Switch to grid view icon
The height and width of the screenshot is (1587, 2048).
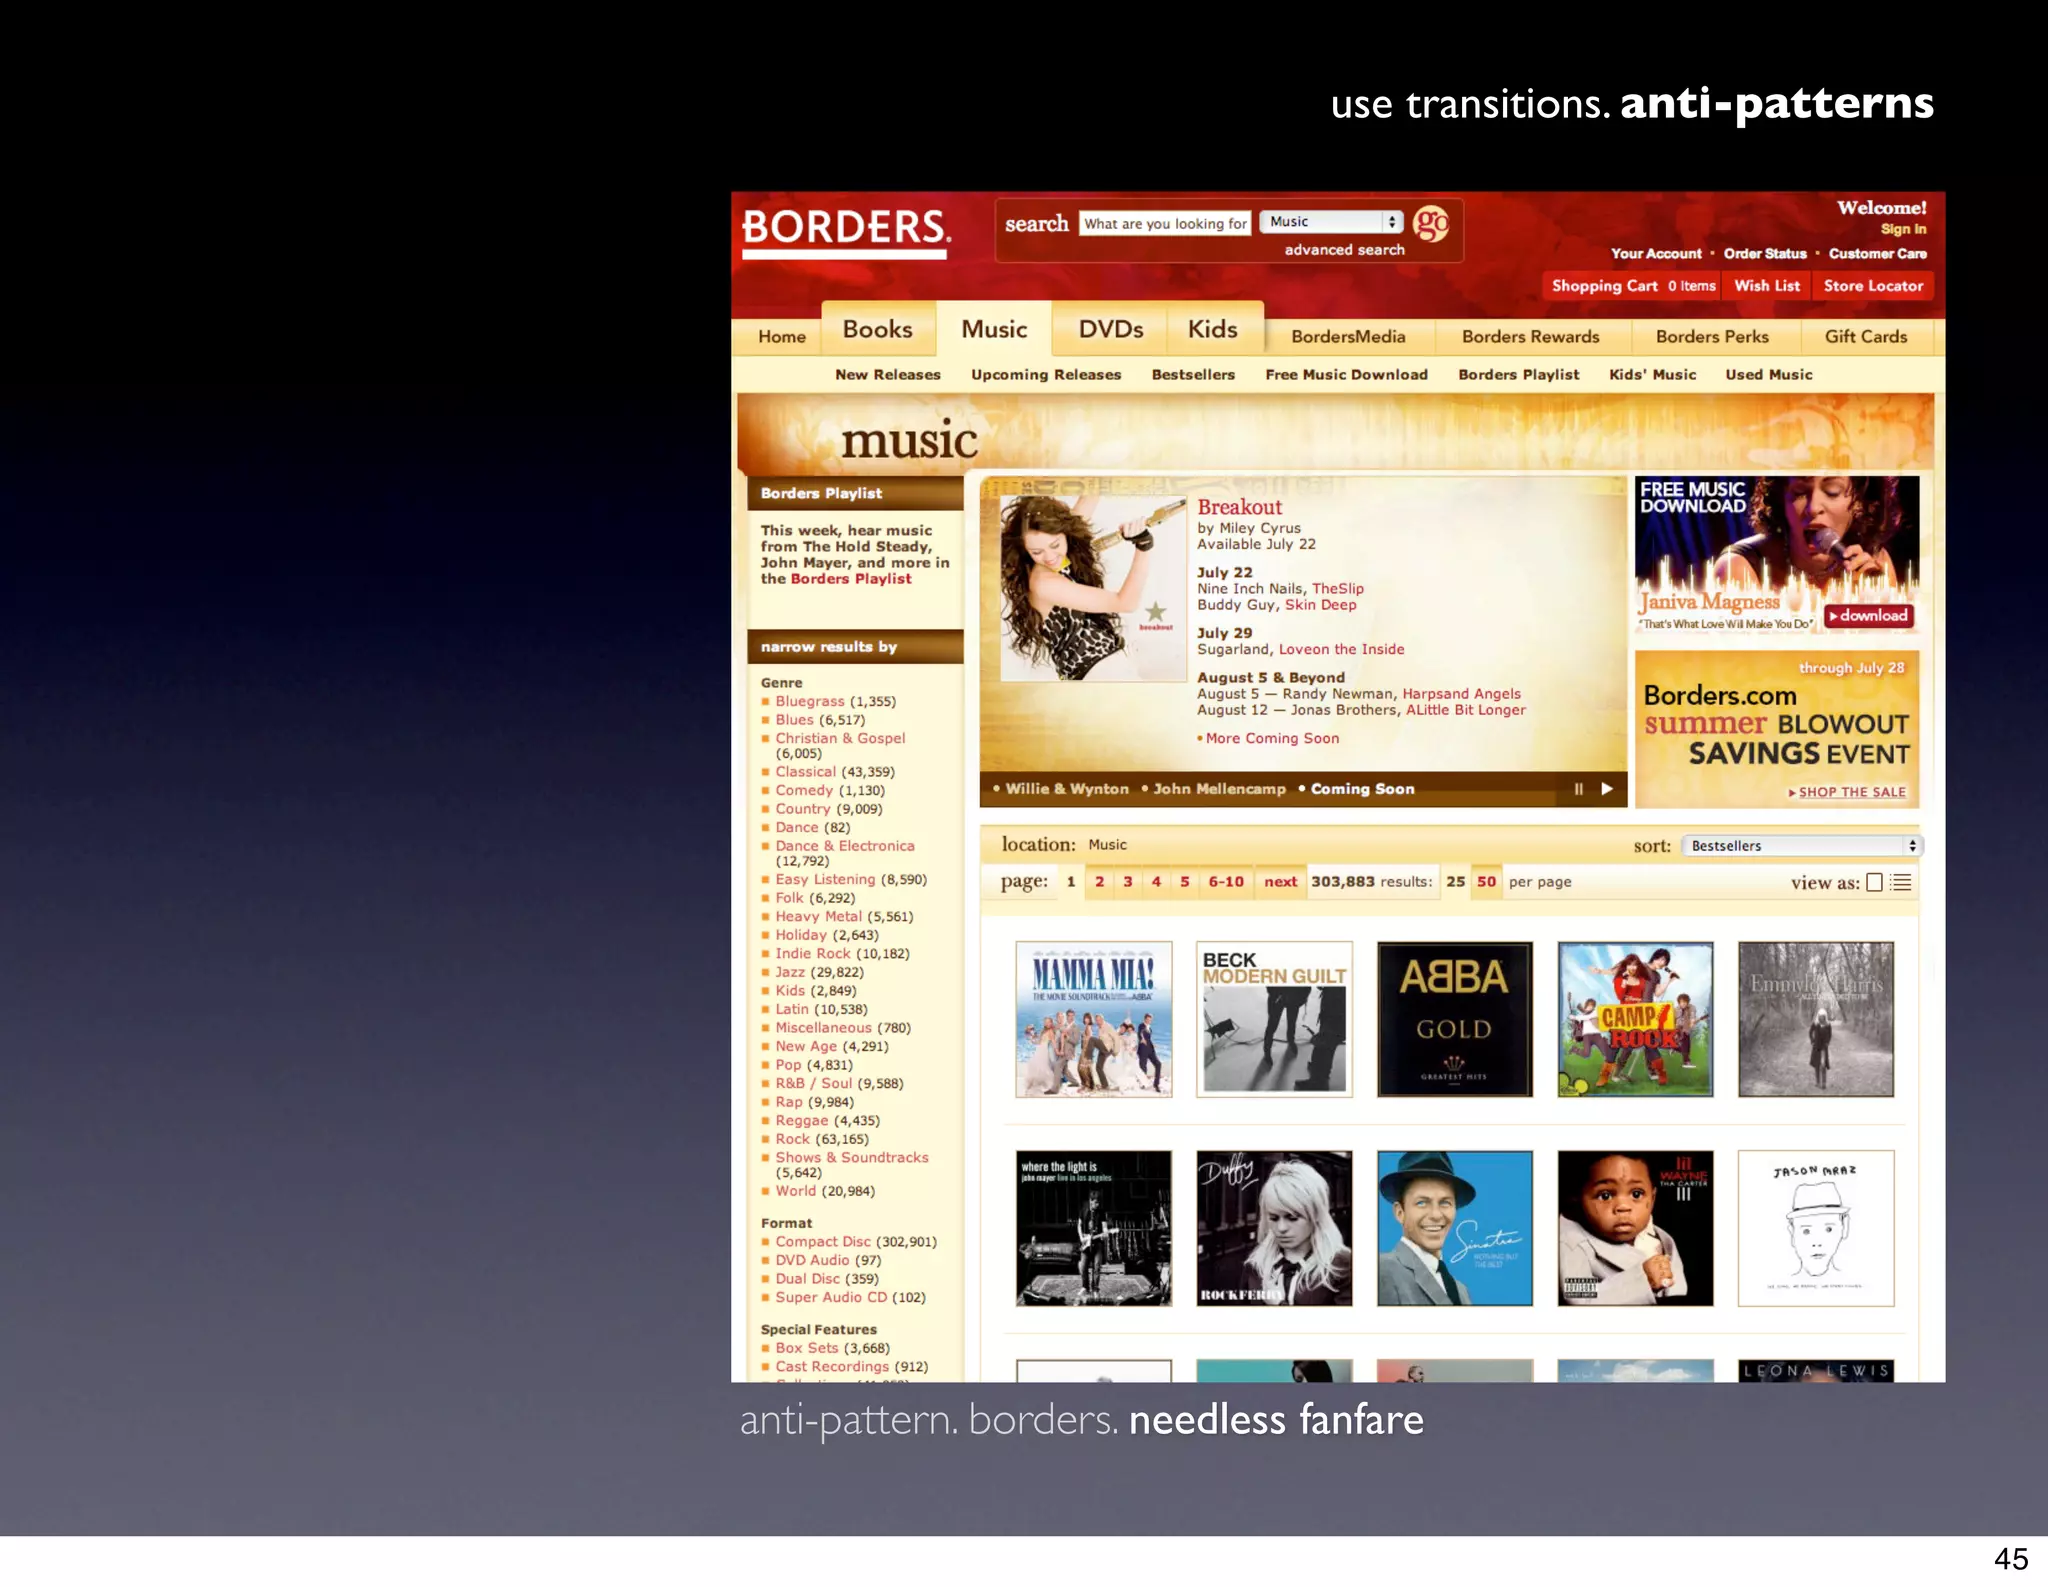(x=1875, y=882)
